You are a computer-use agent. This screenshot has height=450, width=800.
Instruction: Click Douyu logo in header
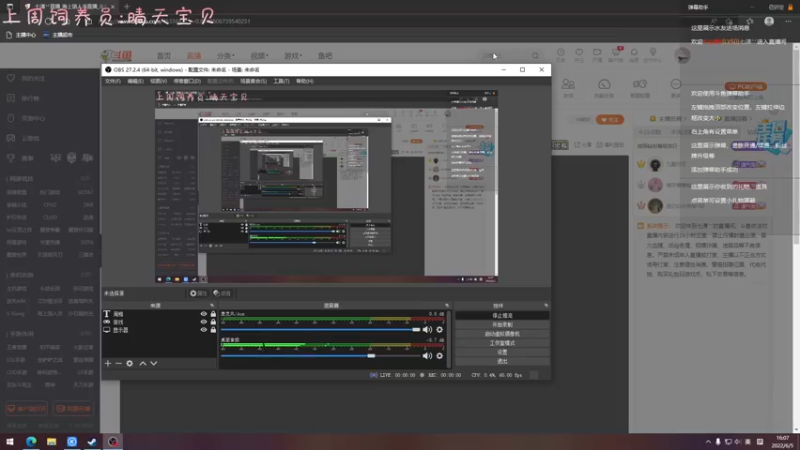(117, 56)
